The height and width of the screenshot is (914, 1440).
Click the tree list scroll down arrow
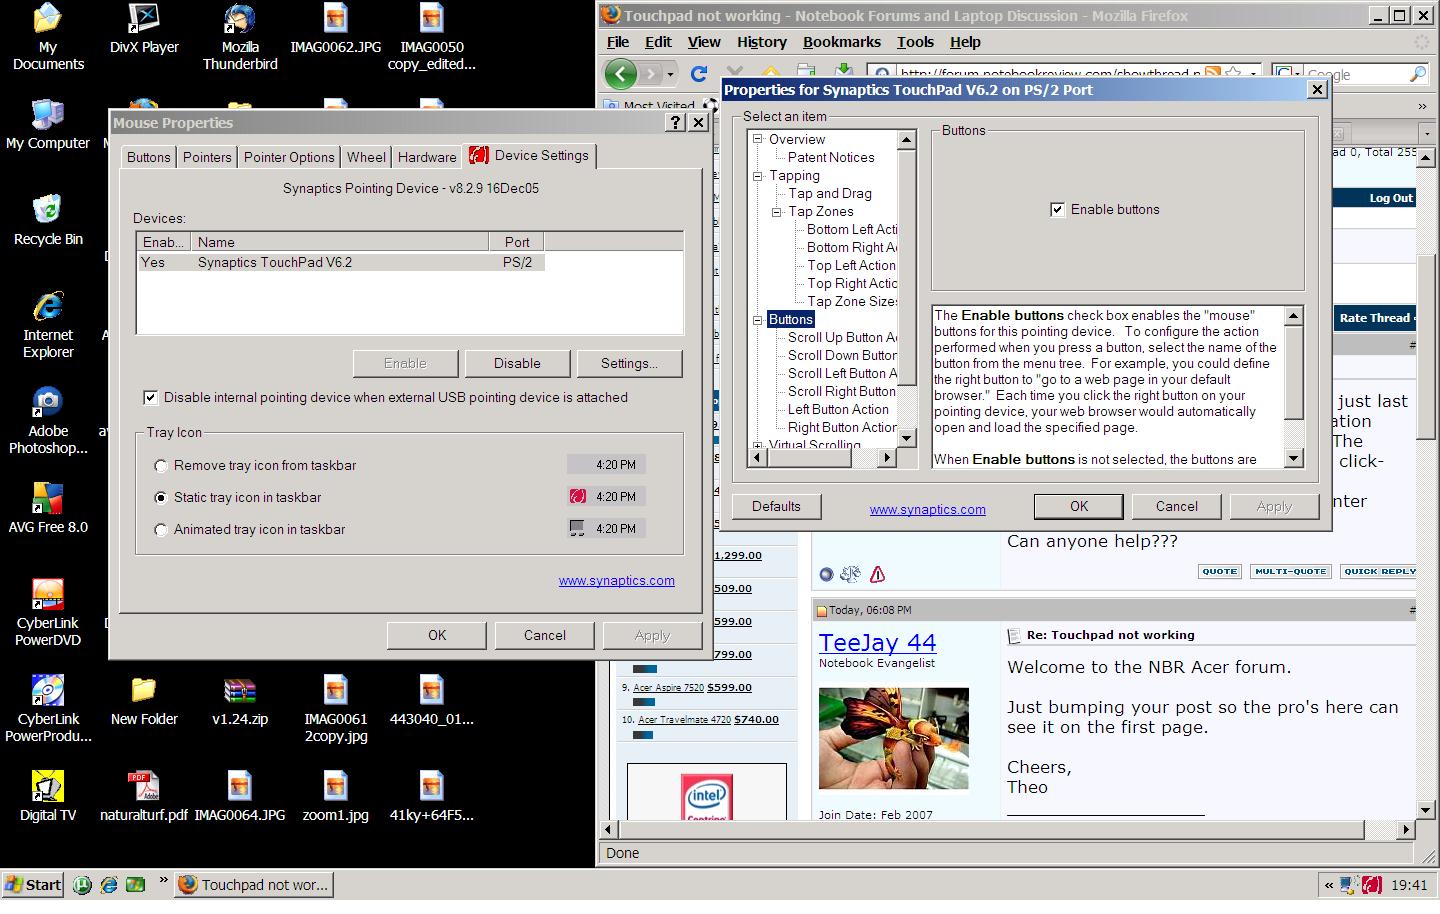(907, 438)
